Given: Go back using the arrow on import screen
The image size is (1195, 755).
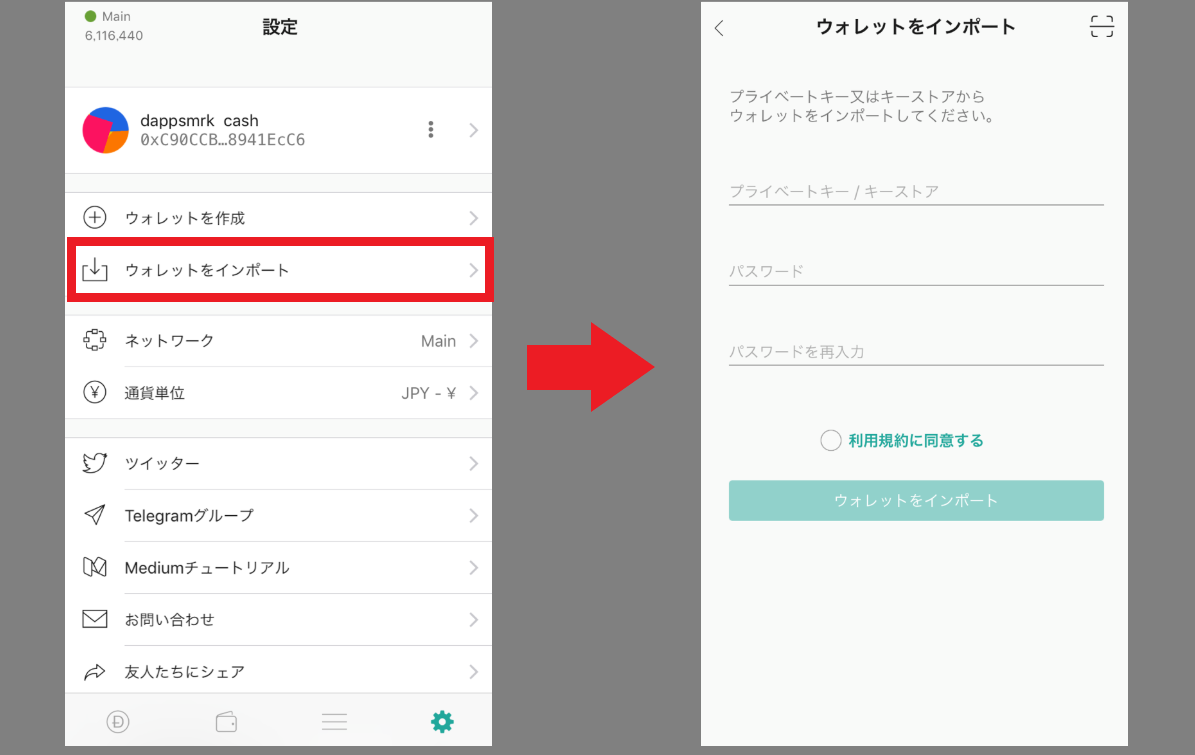Looking at the screenshot, I should click(719, 28).
